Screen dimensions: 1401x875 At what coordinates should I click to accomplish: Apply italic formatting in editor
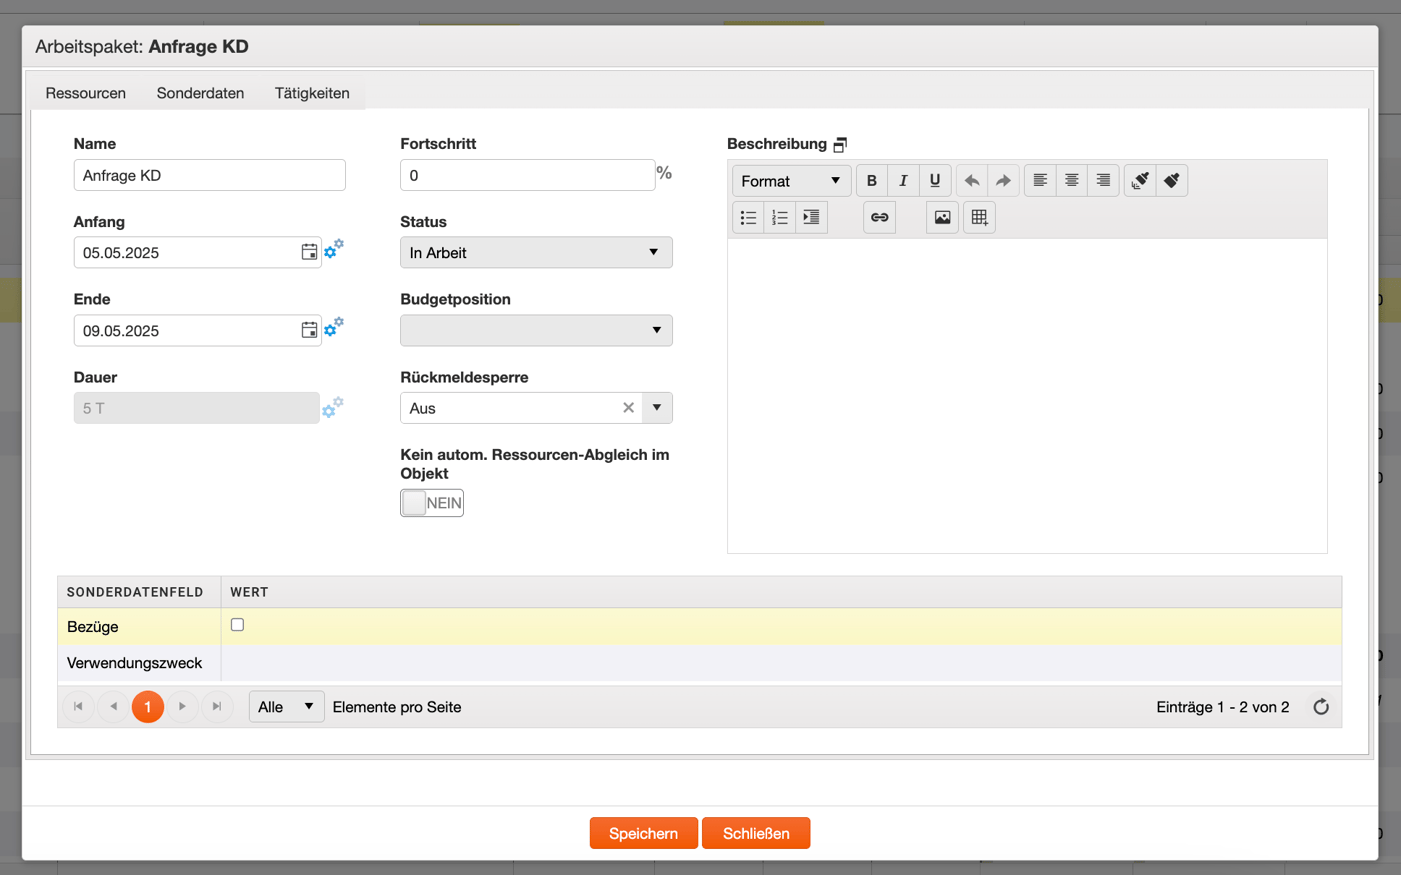pos(903,181)
